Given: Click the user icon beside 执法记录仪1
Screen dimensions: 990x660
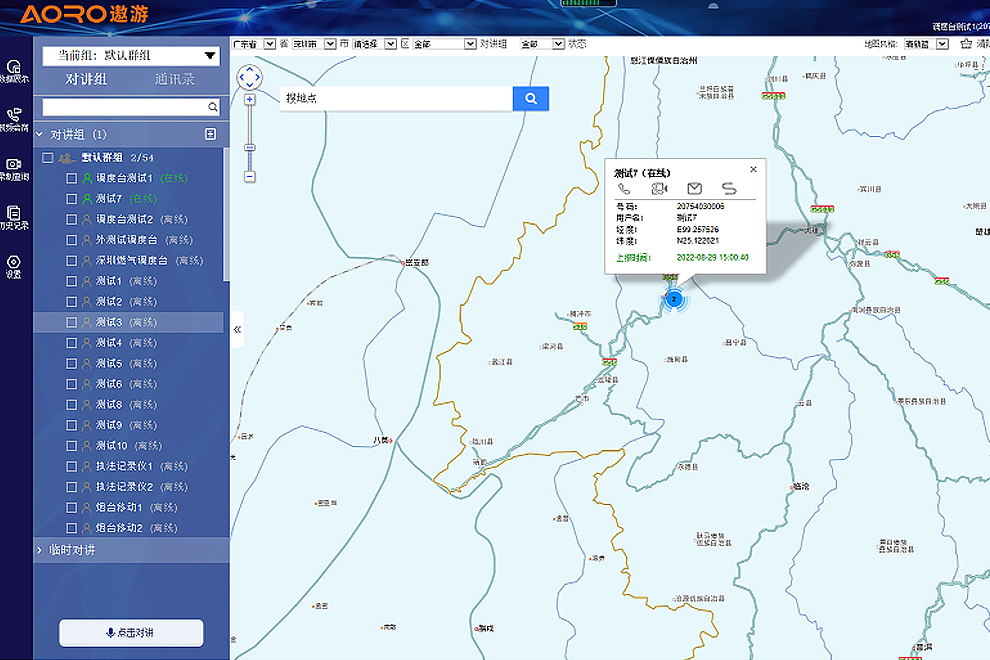Looking at the screenshot, I should click(87, 466).
